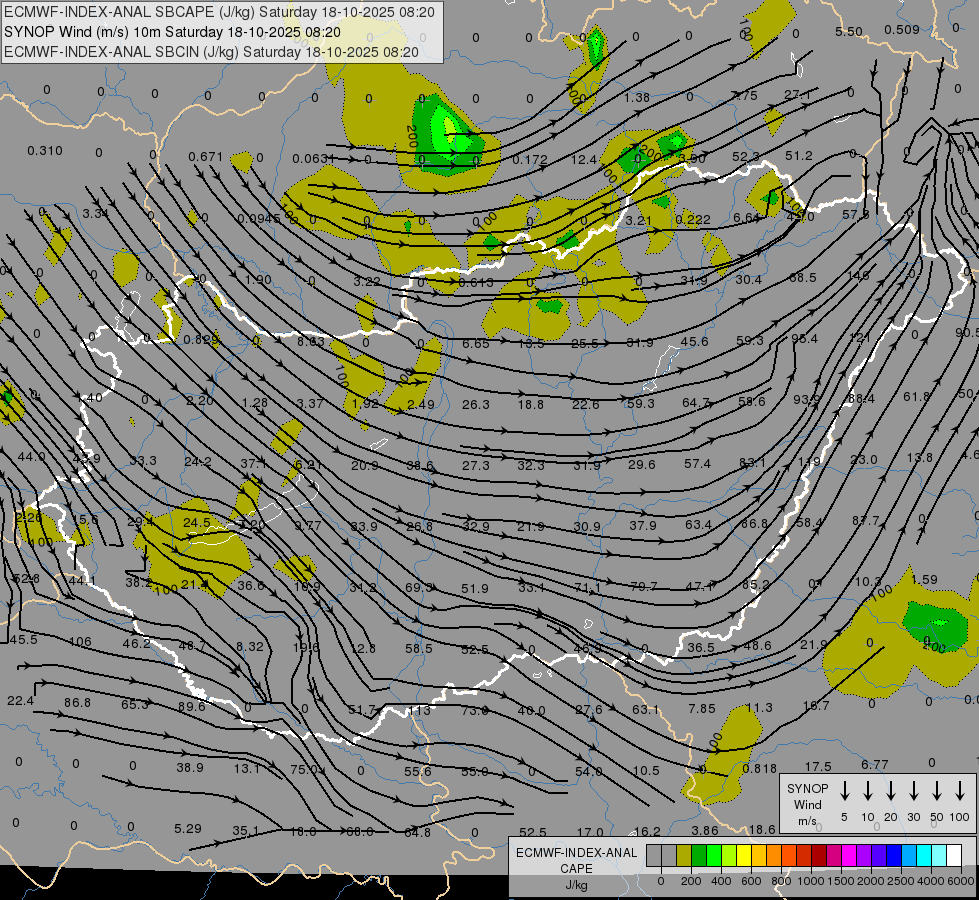Click the map value 12.4
The width and height of the screenshot is (979, 900).
click(x=584, y=160)
